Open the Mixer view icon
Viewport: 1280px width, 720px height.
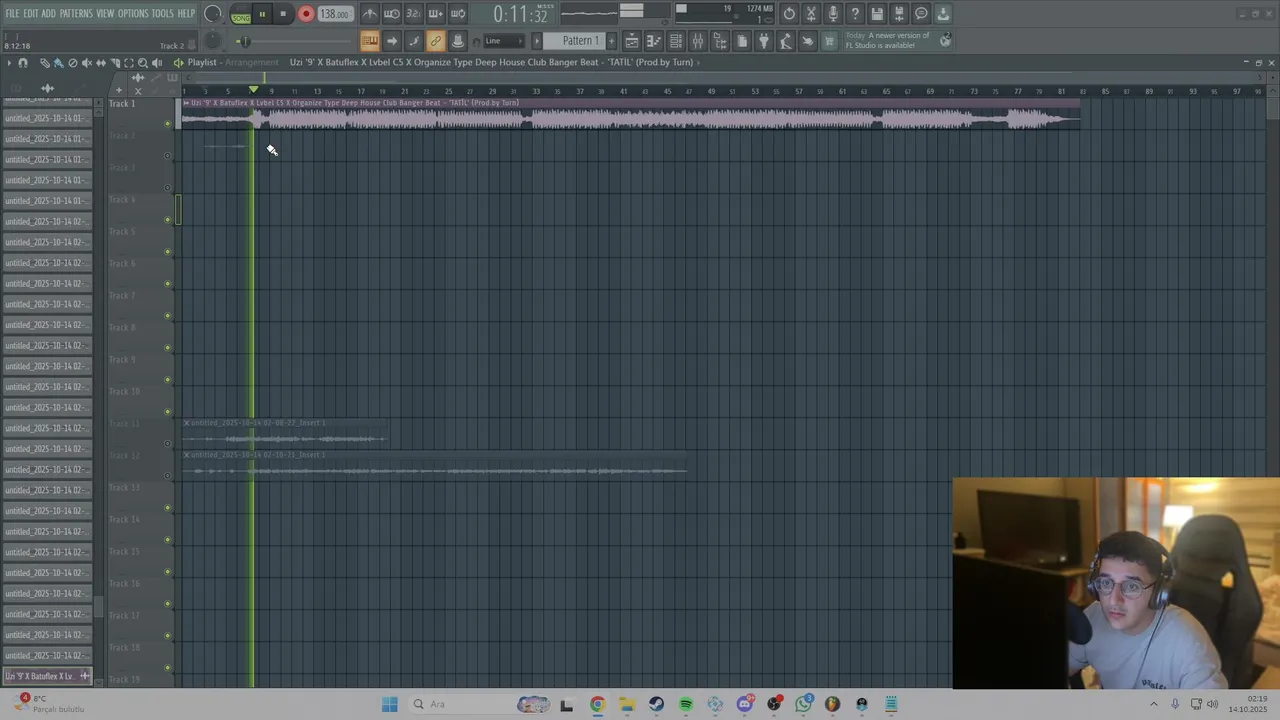pyautogui.click(x=697, y=41)
